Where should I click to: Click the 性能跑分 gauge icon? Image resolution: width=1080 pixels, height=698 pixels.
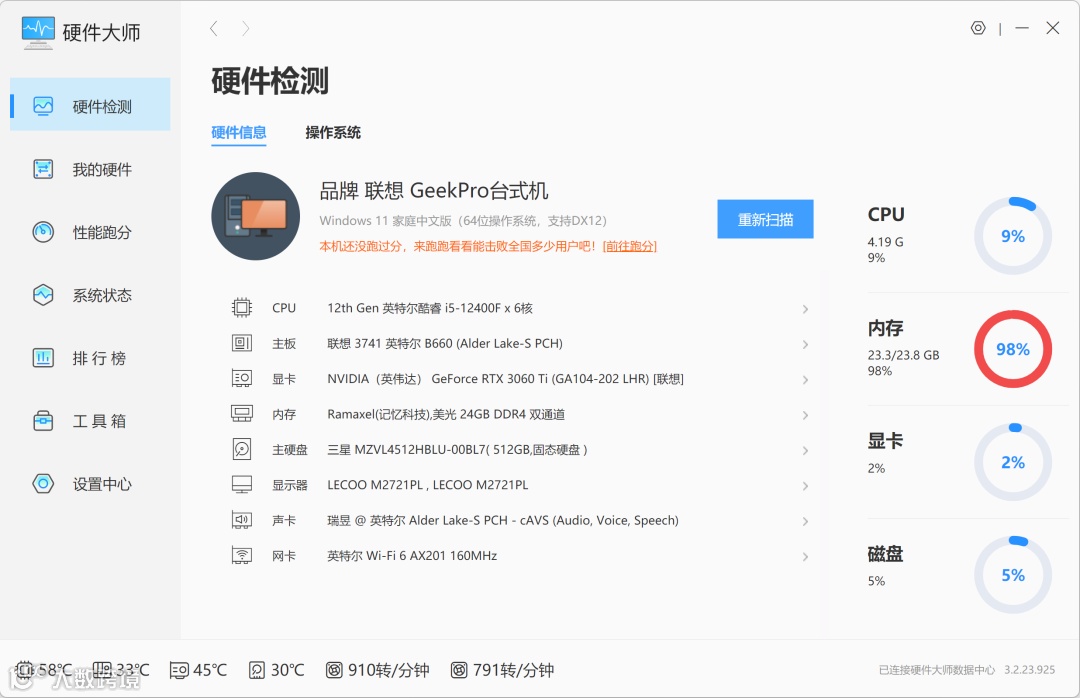coord(43,232)
